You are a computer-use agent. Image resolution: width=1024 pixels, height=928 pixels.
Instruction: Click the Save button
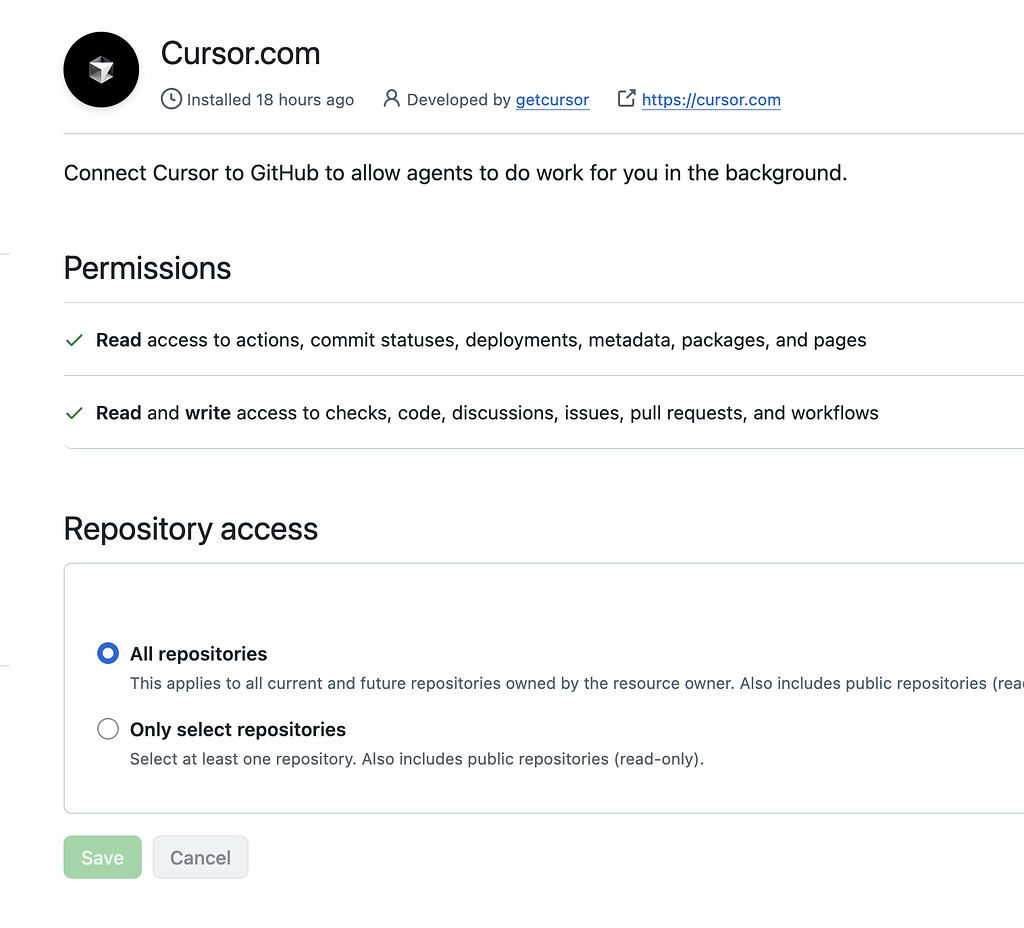(x=102, y=857)
